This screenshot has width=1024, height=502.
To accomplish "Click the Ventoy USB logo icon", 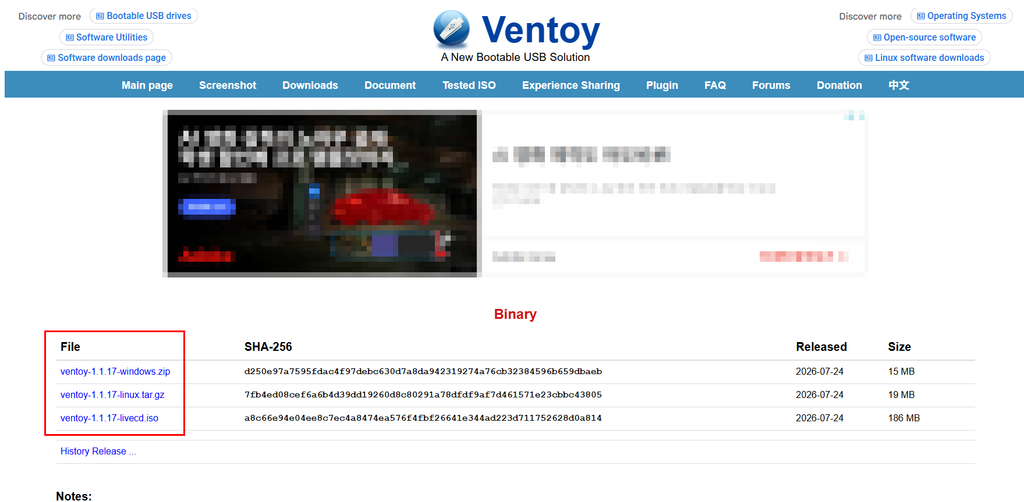I will click(x=452, y=29).
